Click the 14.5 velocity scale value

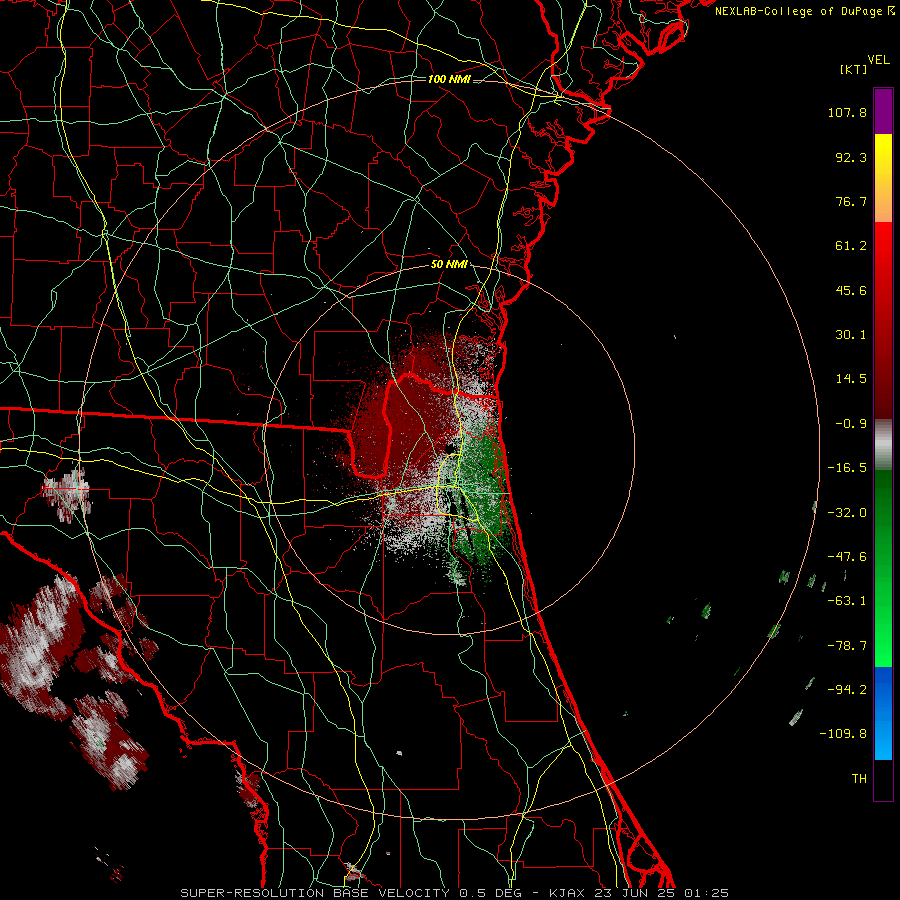pos(851,379)
